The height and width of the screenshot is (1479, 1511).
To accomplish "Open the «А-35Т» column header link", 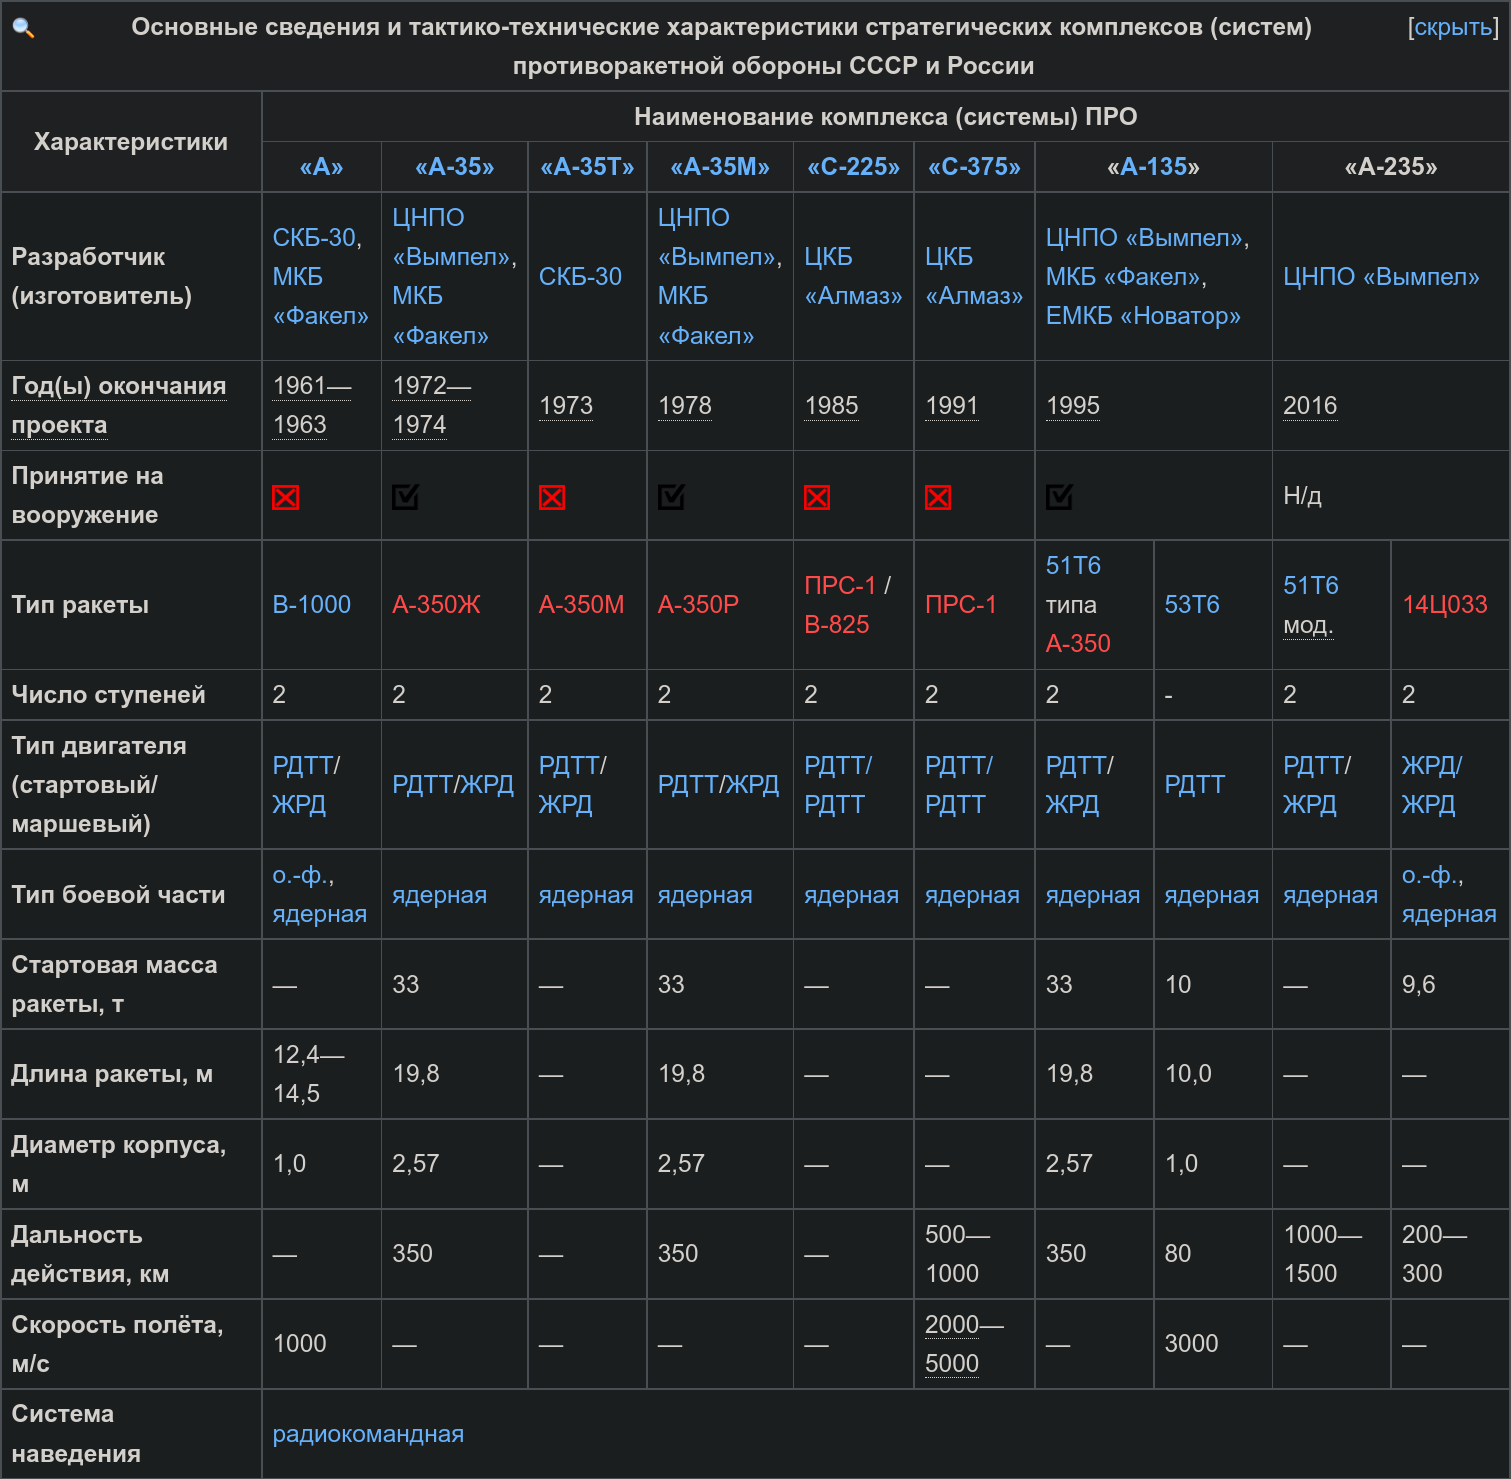I will 588,167.
